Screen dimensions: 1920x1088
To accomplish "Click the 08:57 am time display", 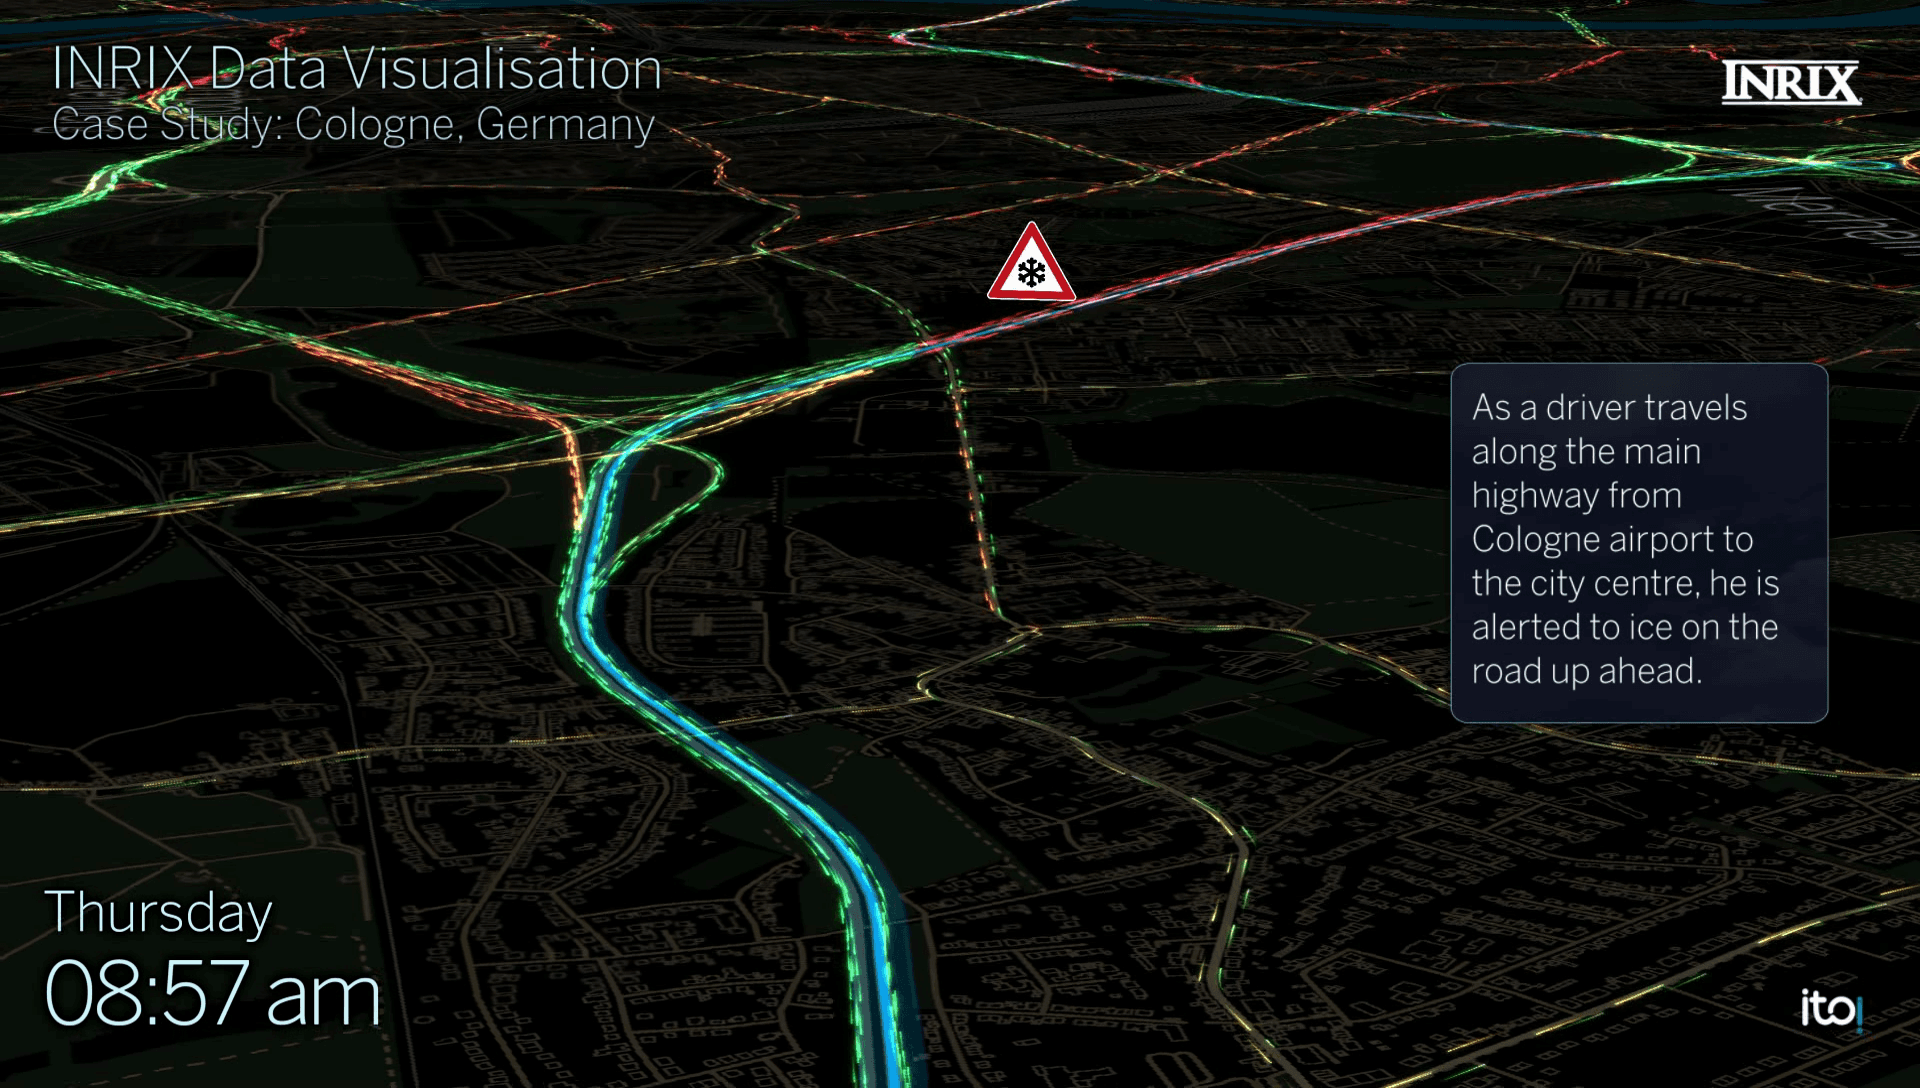I will click(212, 994).
